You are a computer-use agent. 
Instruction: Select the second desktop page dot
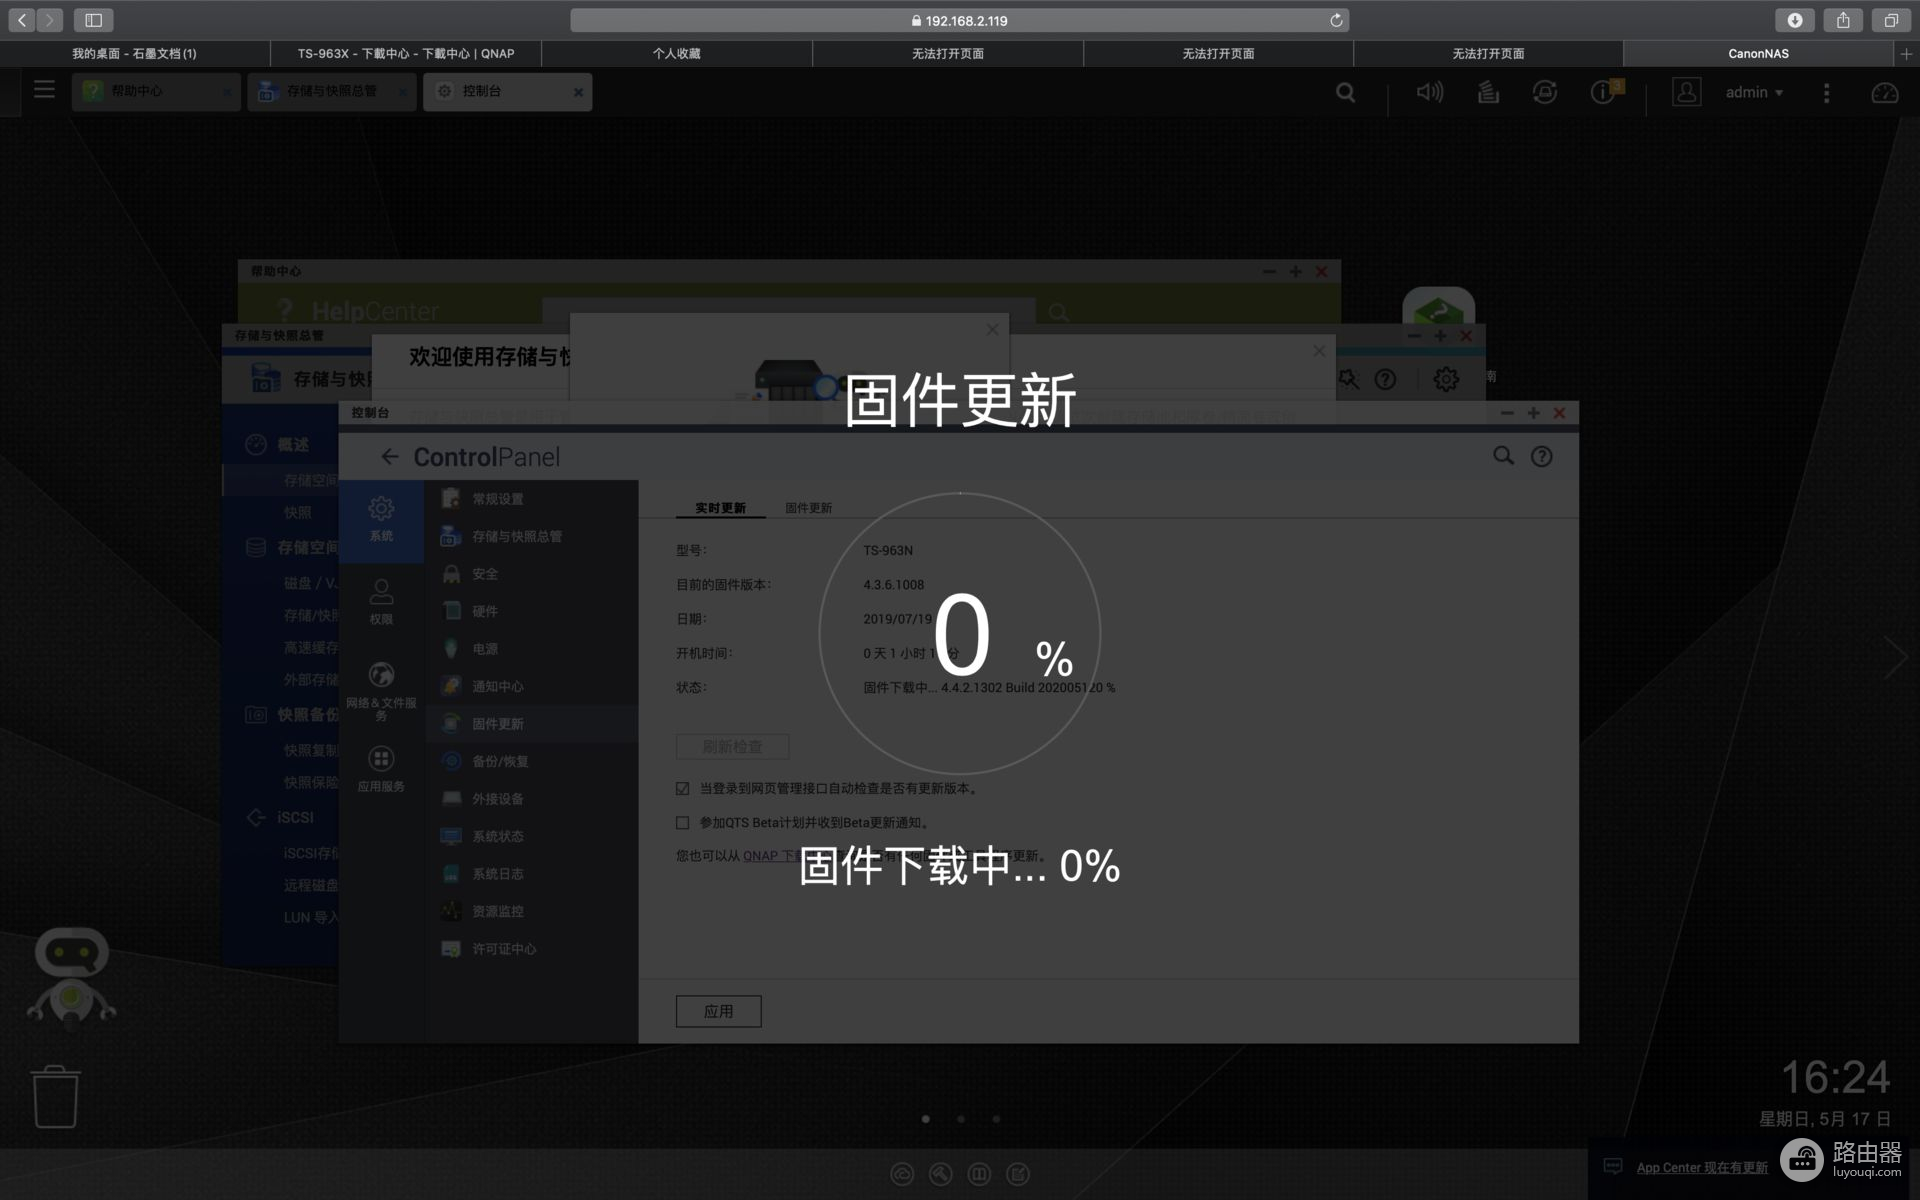(x=961, y=1119)
